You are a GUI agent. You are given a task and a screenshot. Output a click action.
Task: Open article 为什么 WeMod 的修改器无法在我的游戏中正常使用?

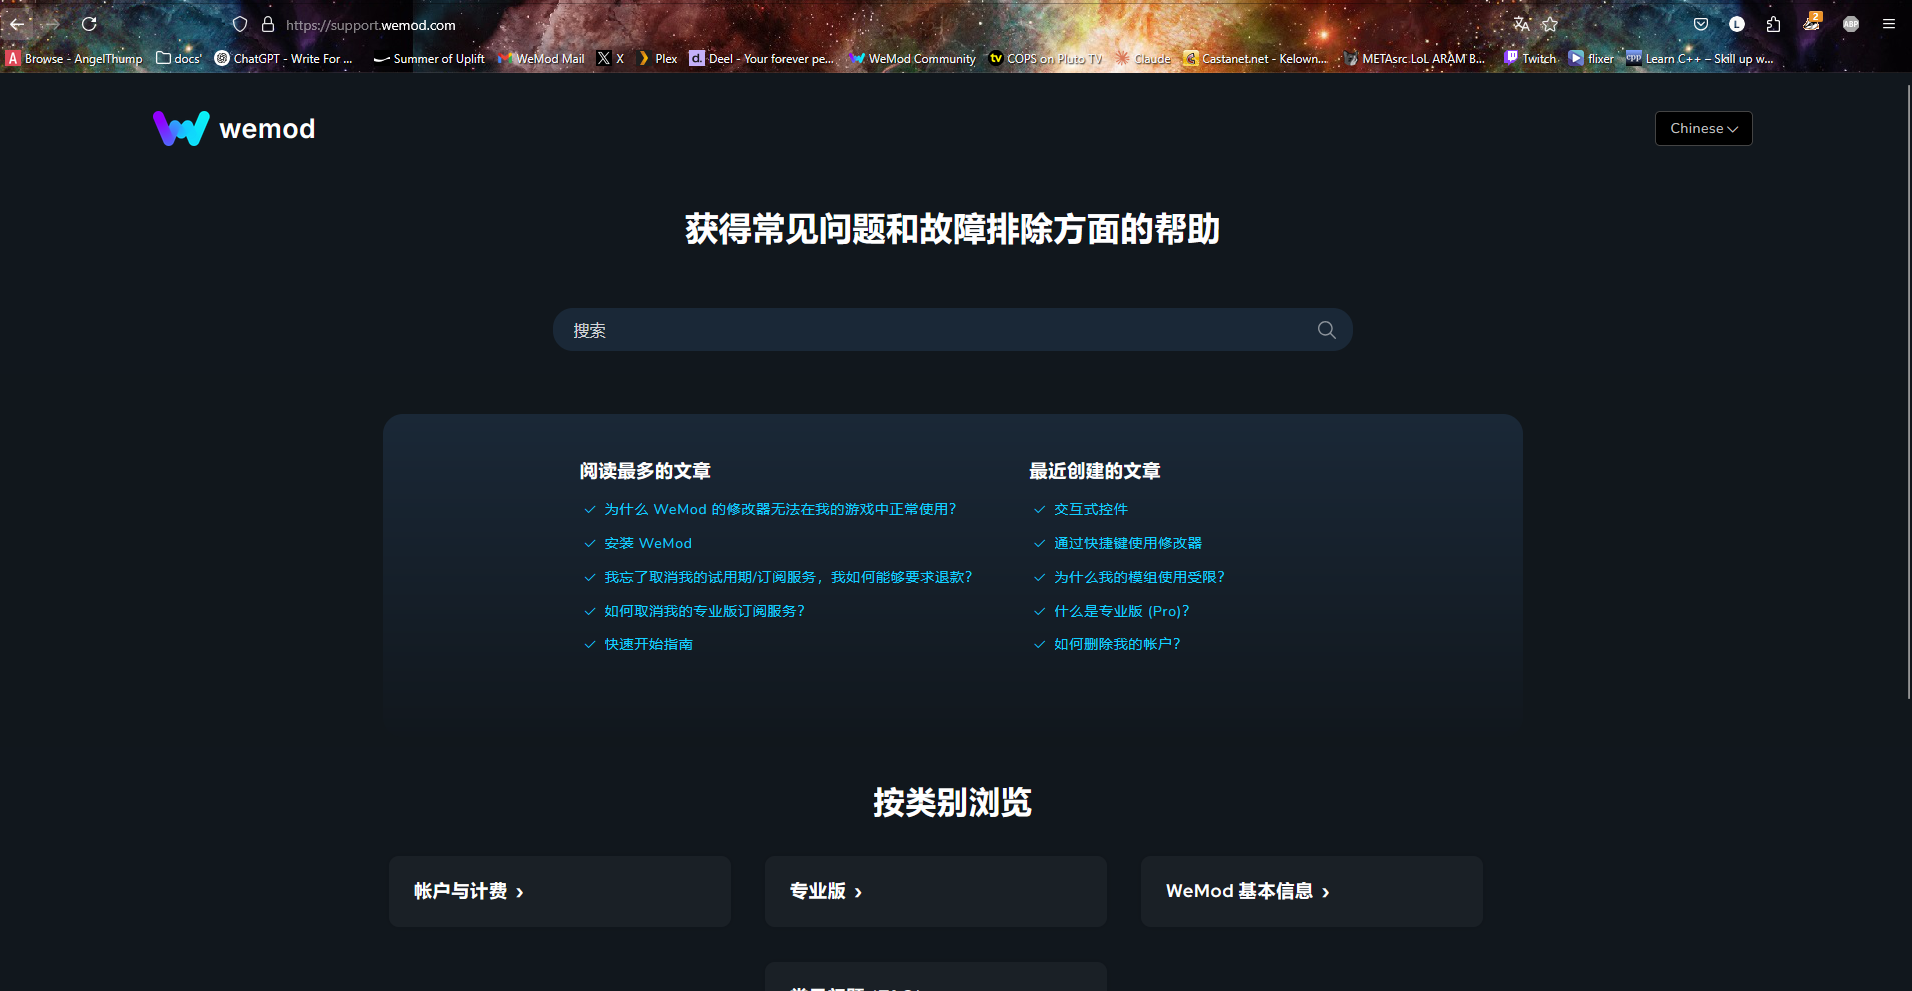pyautogui.click(x=780, y=509)
